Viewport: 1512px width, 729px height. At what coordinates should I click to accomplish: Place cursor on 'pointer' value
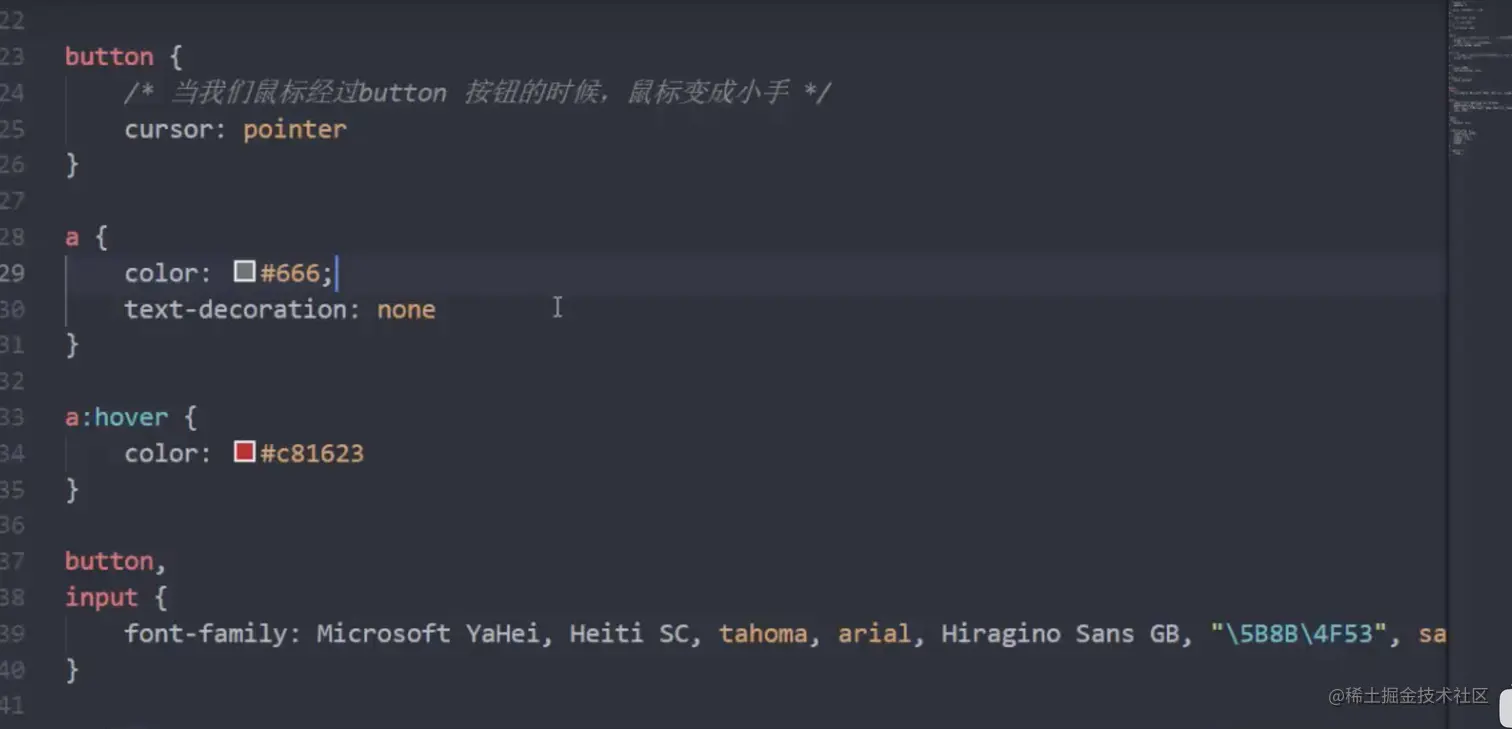[294, 129]
